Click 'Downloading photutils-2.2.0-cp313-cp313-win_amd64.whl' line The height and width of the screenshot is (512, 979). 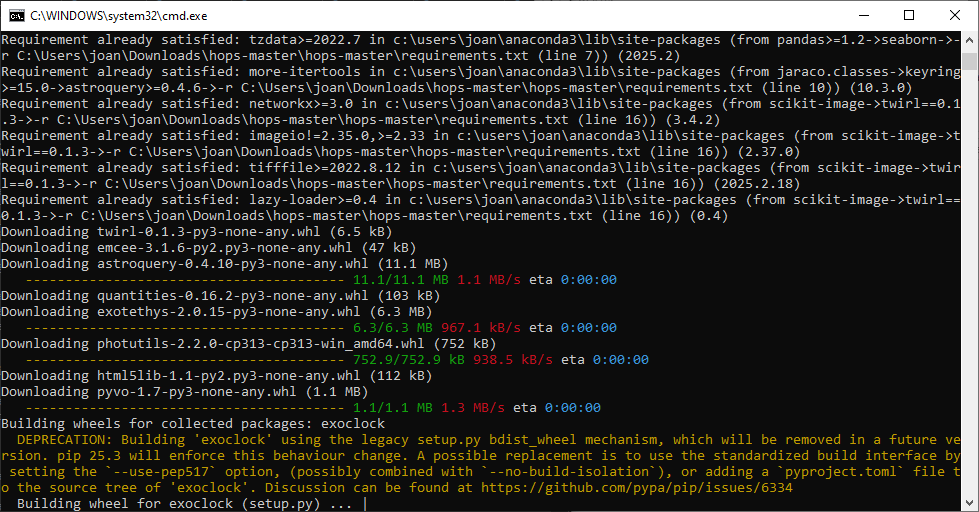coord(248,344)
